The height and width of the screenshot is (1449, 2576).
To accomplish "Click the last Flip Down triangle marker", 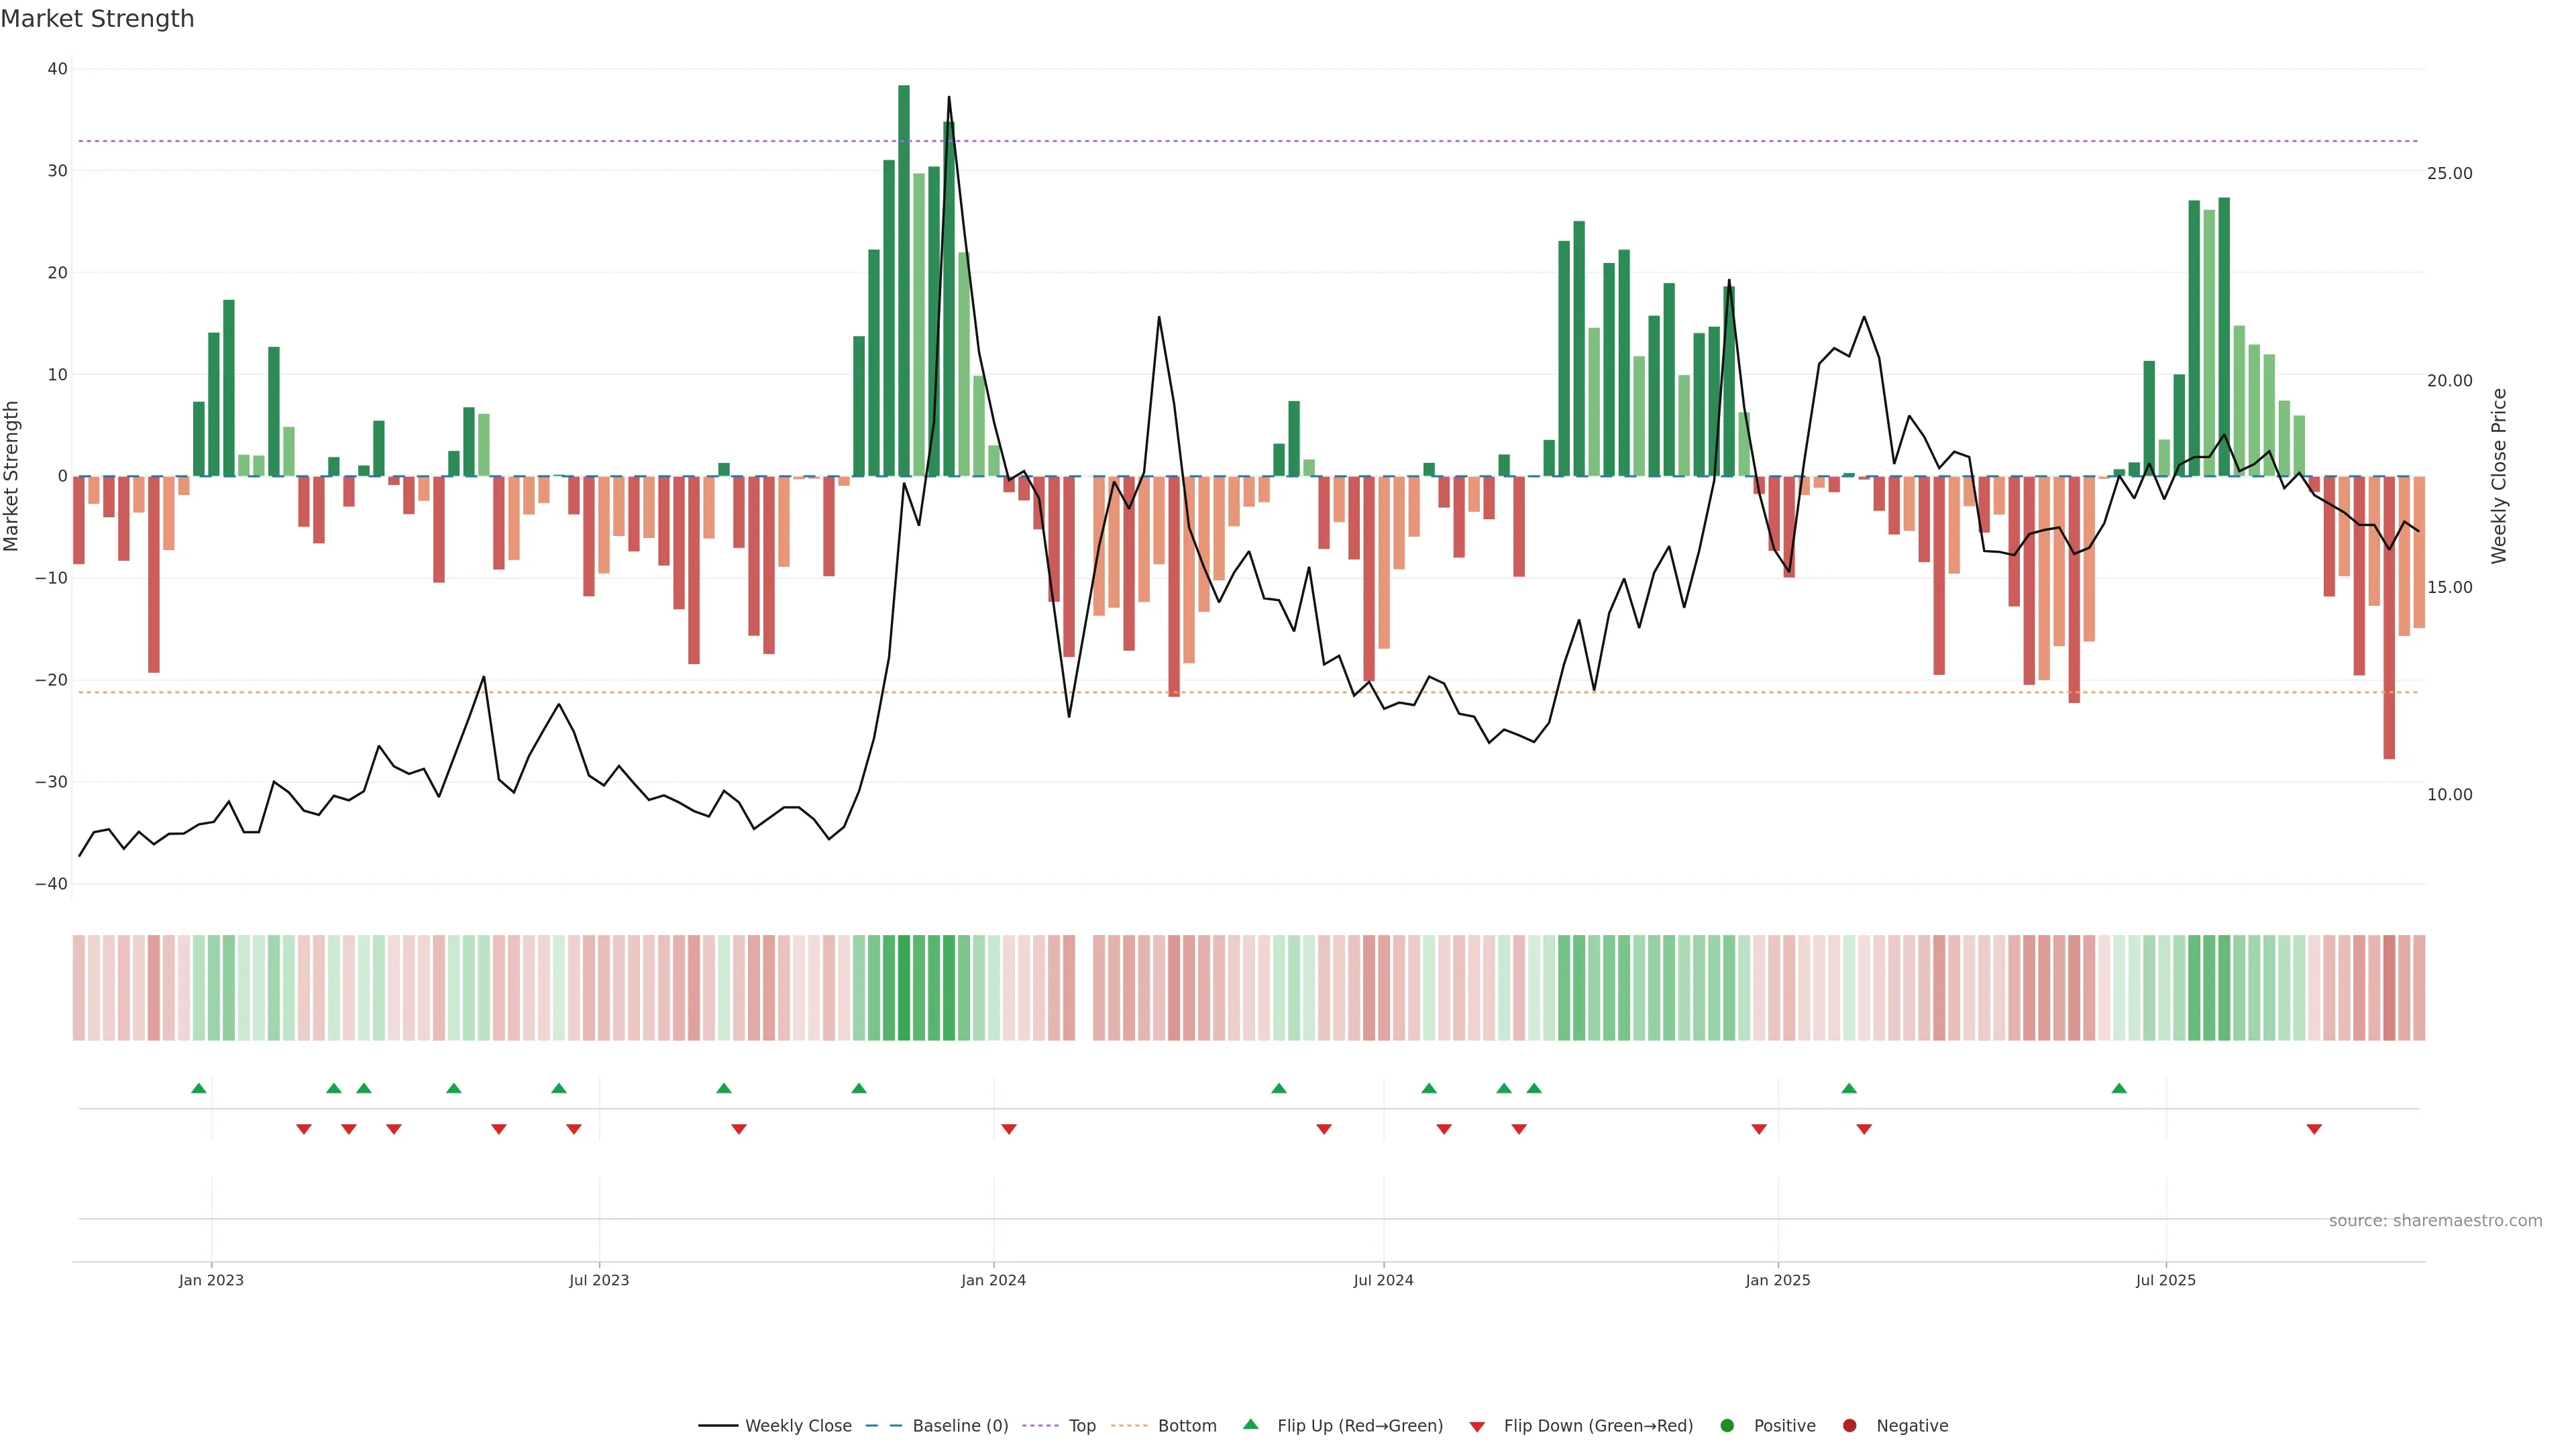I will (2314, 1129).
